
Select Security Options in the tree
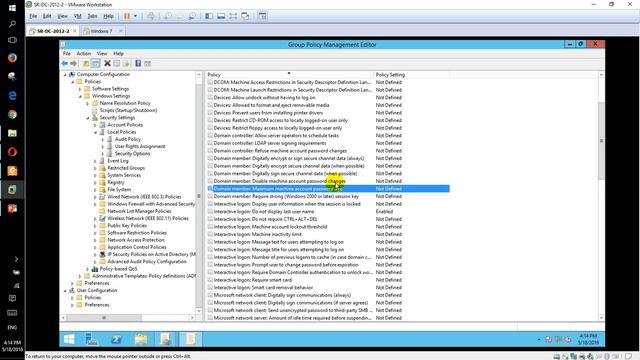coord(132,153)
